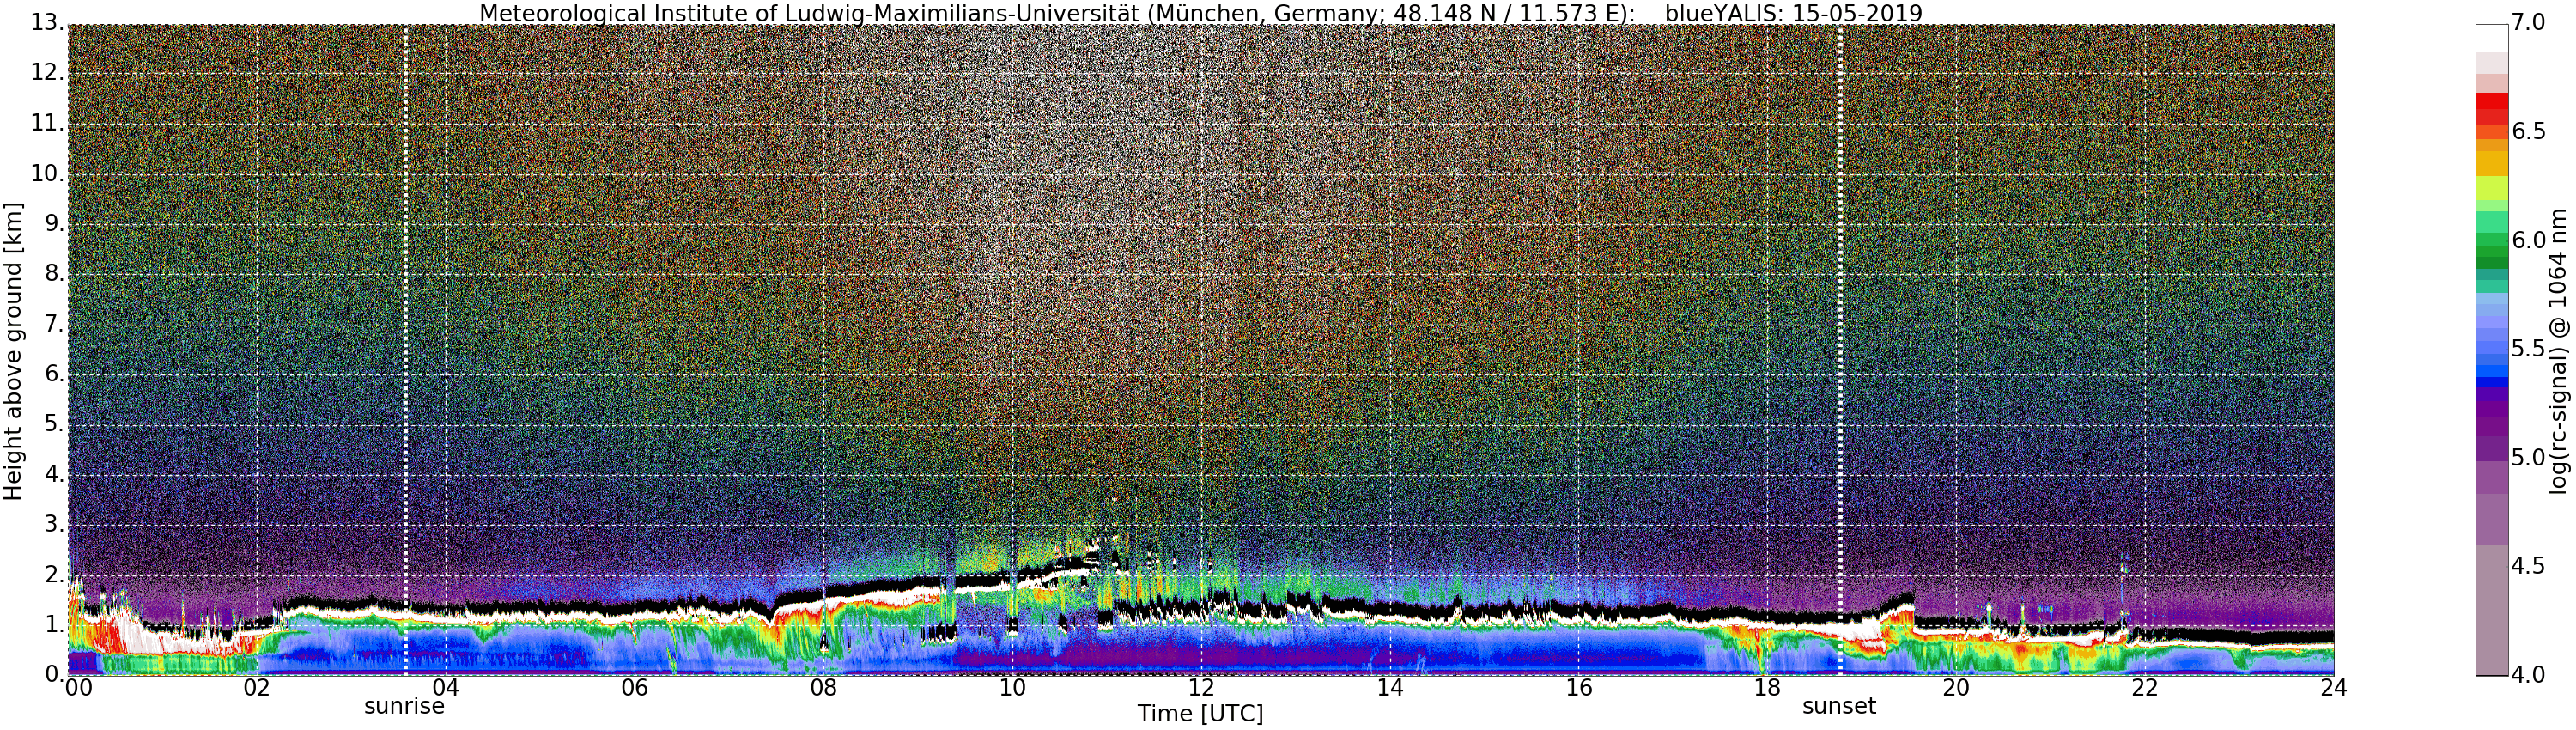Click the '06' tick on the time axis
The height and width of the screenshot is (730, 2576).
pyautogui.click(x=634, y=688)
